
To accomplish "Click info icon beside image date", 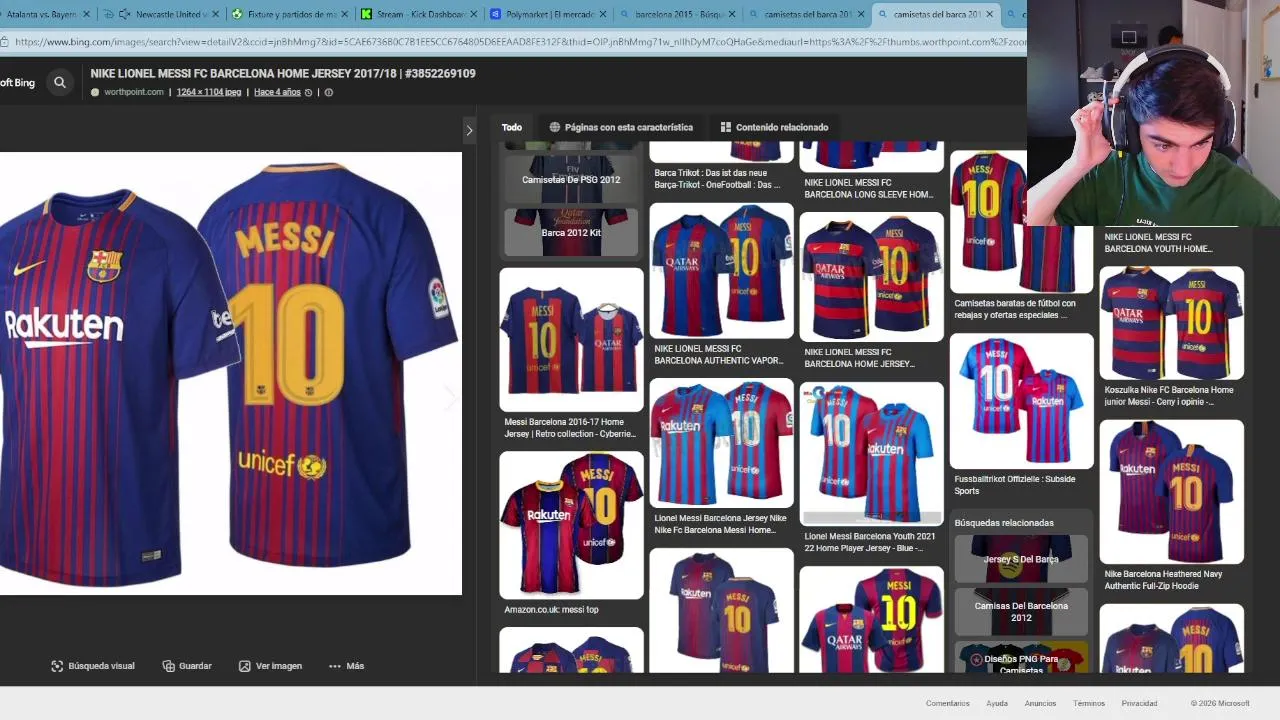I will [x=328, y=92].
